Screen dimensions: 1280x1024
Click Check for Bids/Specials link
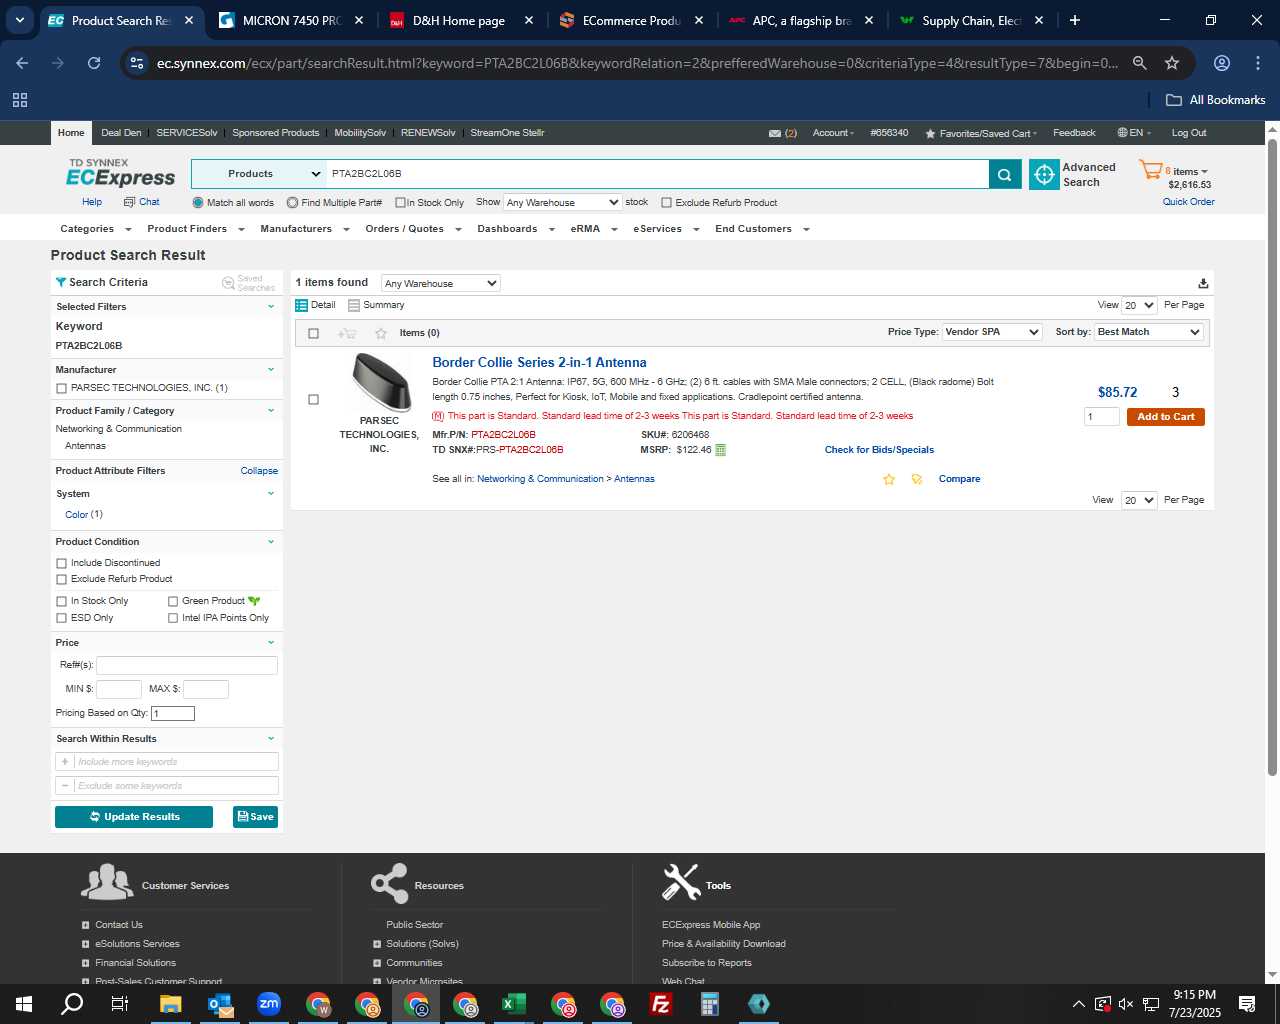pyautogui.click(x=879, y=450)
